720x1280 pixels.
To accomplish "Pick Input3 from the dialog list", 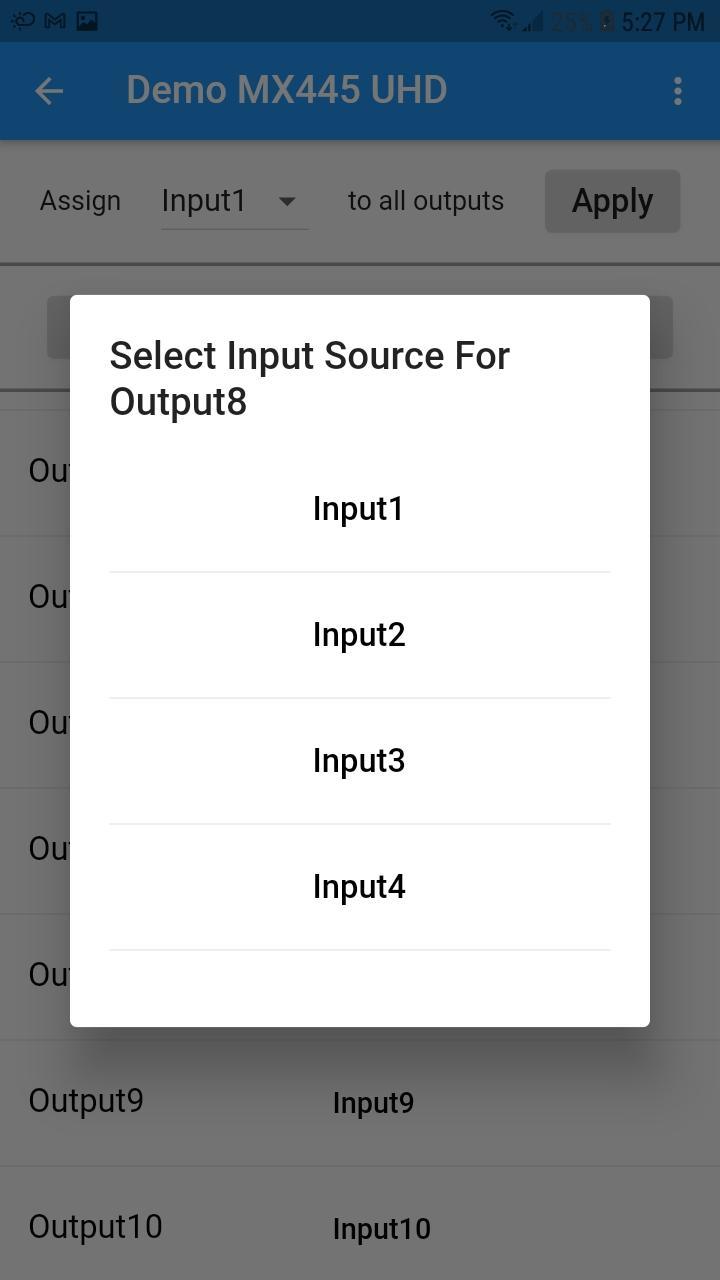I will [x=359, y=761].
